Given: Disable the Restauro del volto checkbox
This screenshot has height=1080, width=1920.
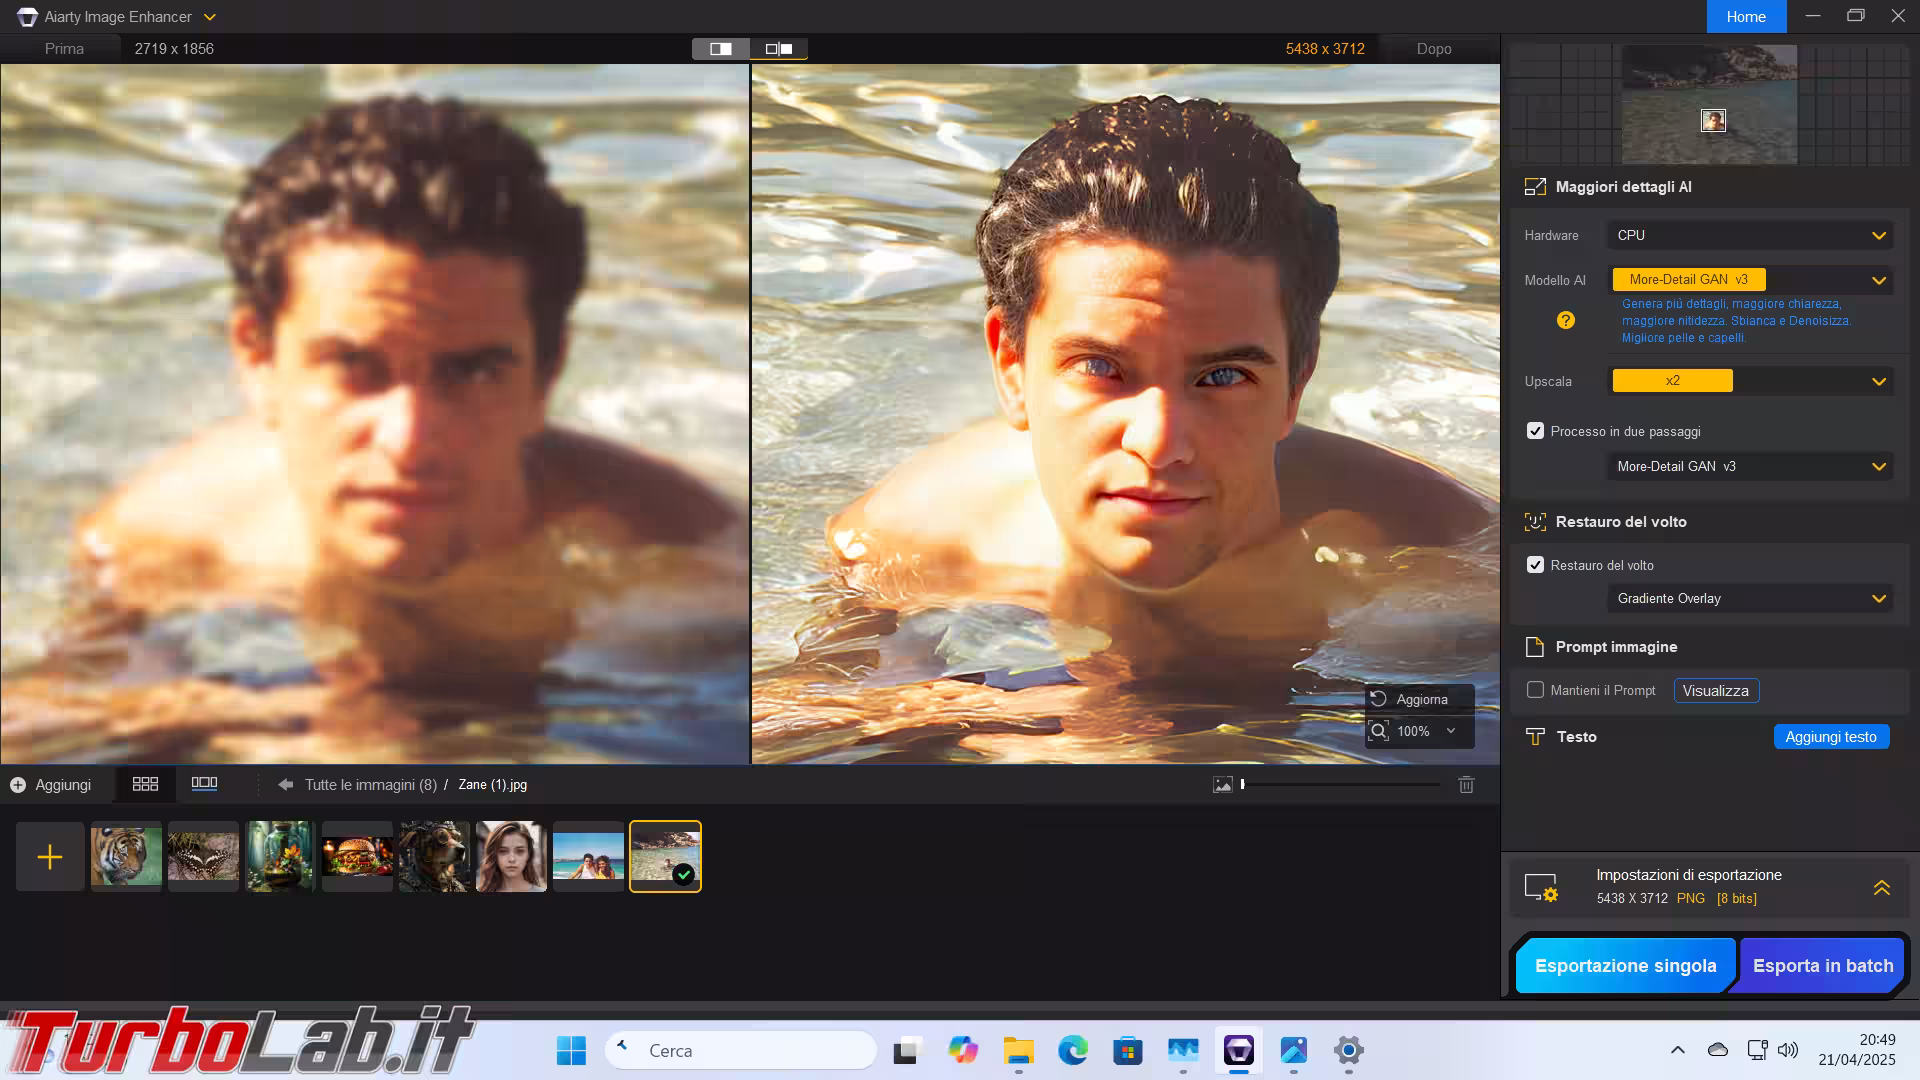Looking at the screenshot, I should pyautogui.click(x=1535, y=565).
